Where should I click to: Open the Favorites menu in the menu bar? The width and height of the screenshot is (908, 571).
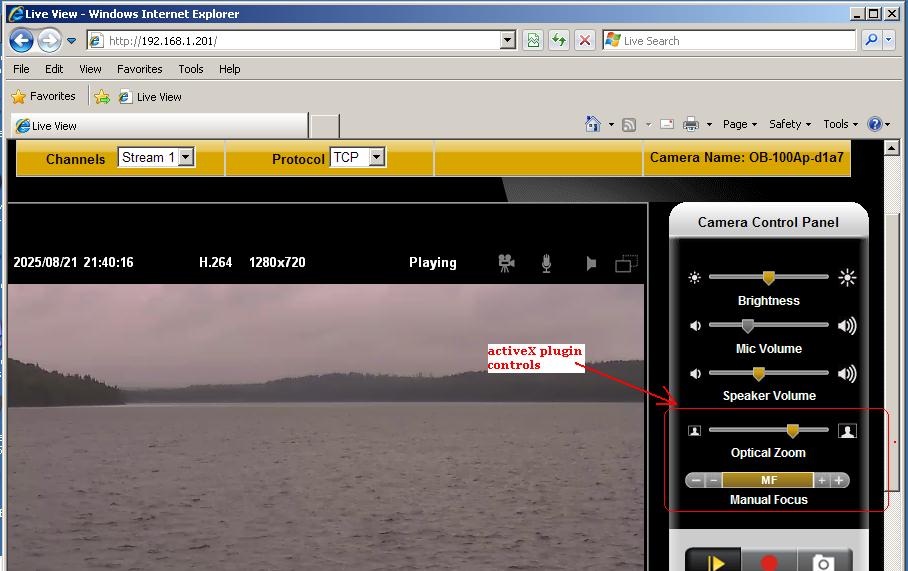(x=139, y=69)
